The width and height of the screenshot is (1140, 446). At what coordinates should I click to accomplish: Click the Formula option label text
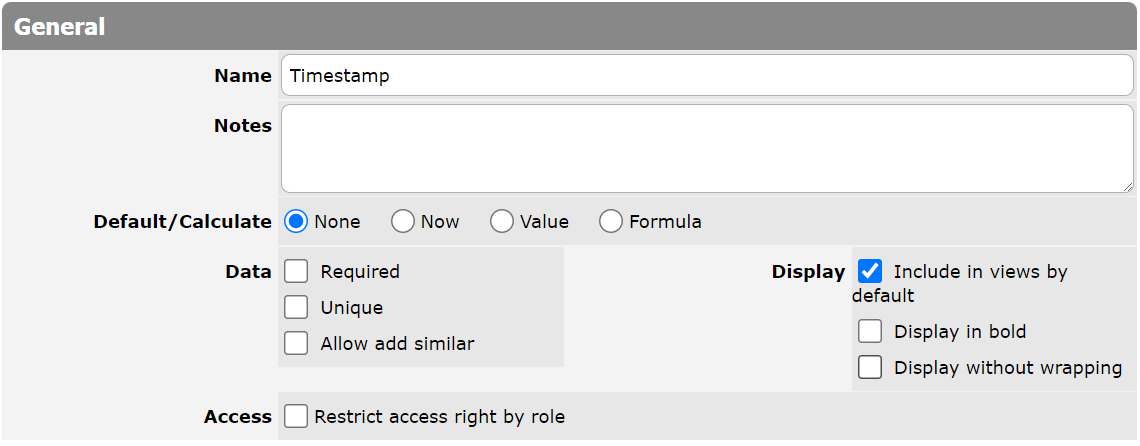pos(665,222)
